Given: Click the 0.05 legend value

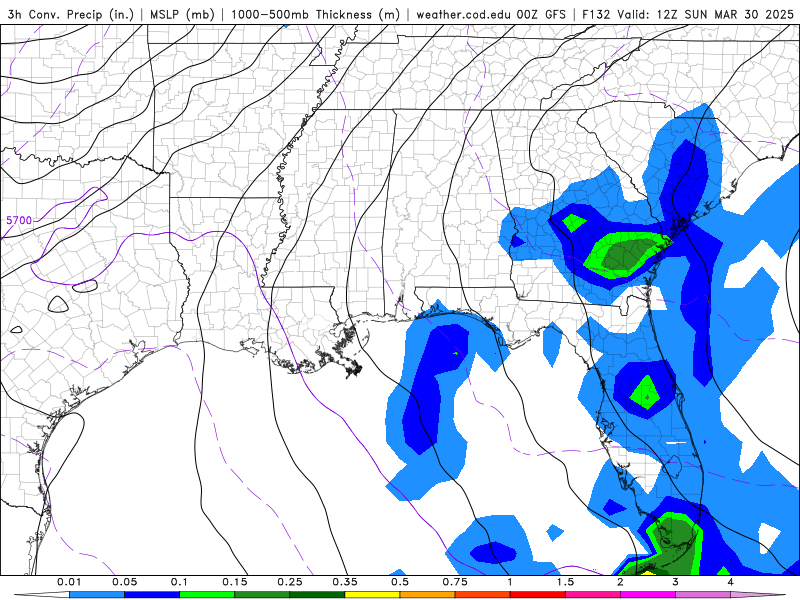Looking at the screenshot, I should click(124, 582).
